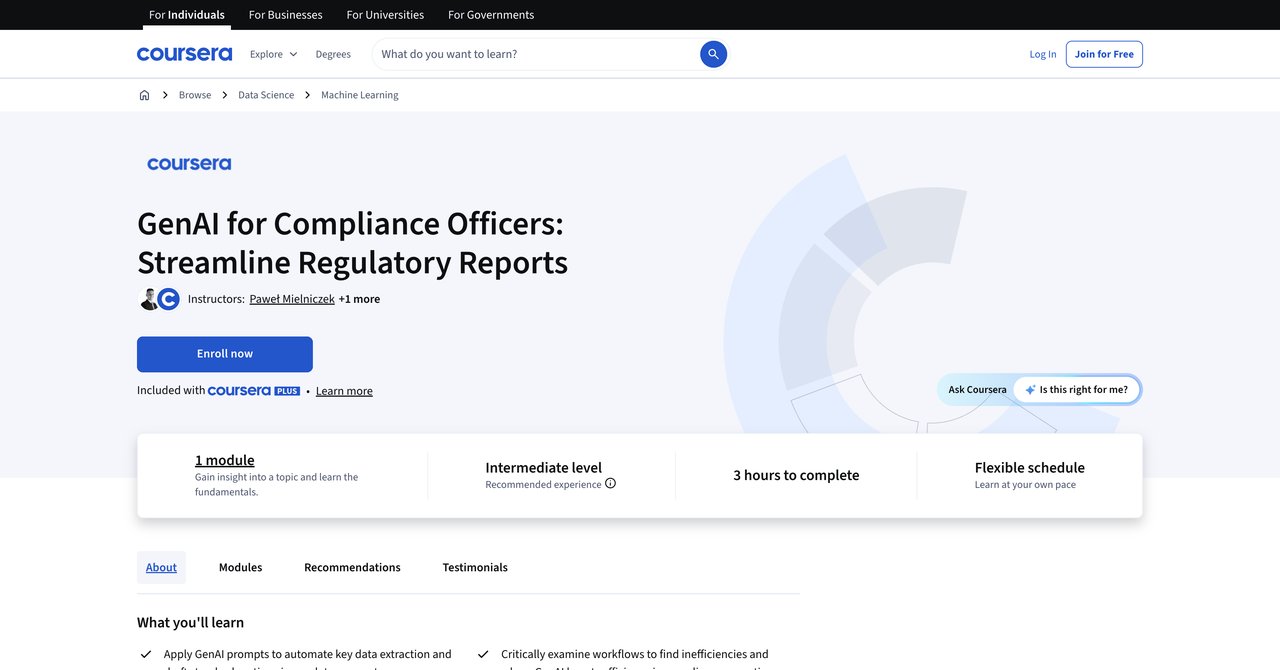Image resolution: width=1280 pixels, height=670 pixels.
Task: Open the Data Science breadcrumb link
Action: 266,95
